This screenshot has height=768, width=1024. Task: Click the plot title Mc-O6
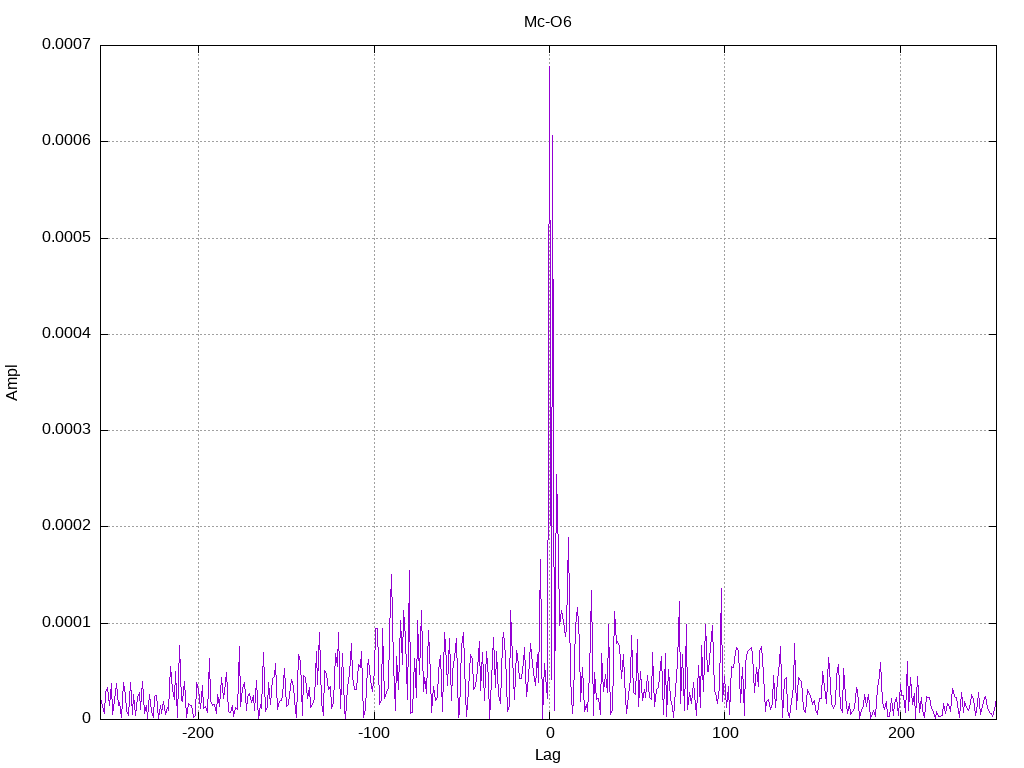point(547,22)
